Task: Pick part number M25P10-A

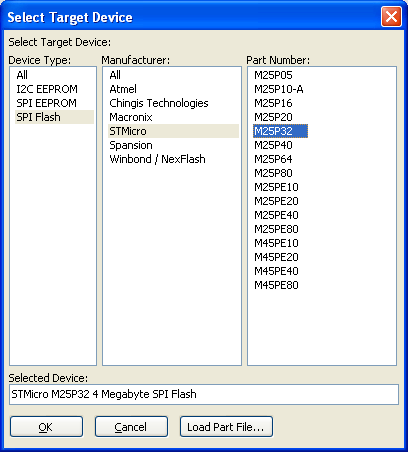Action: 279,89
